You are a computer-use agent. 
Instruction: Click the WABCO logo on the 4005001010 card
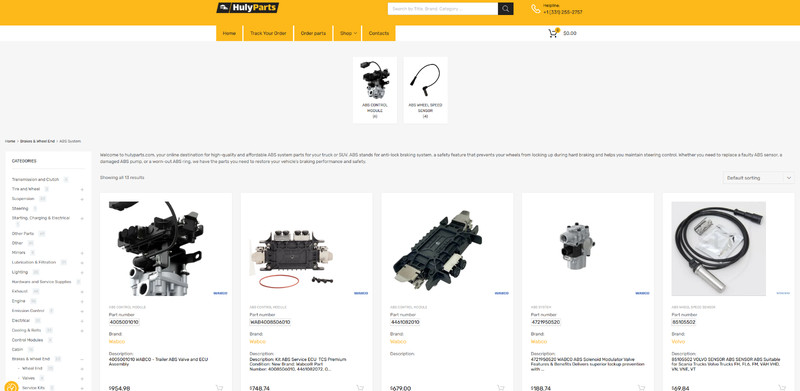[x=220, y=294]
